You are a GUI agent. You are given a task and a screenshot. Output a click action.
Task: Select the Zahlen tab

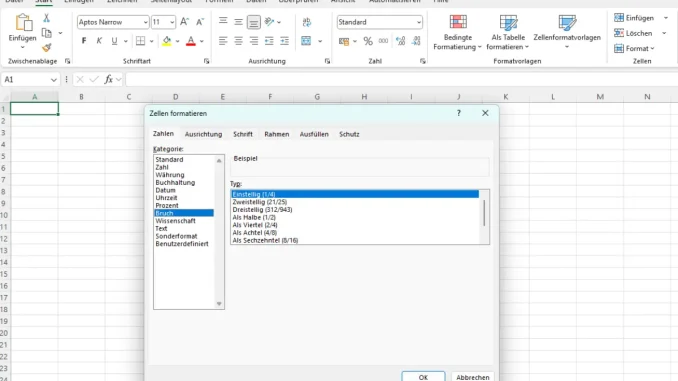click(163, 134)
